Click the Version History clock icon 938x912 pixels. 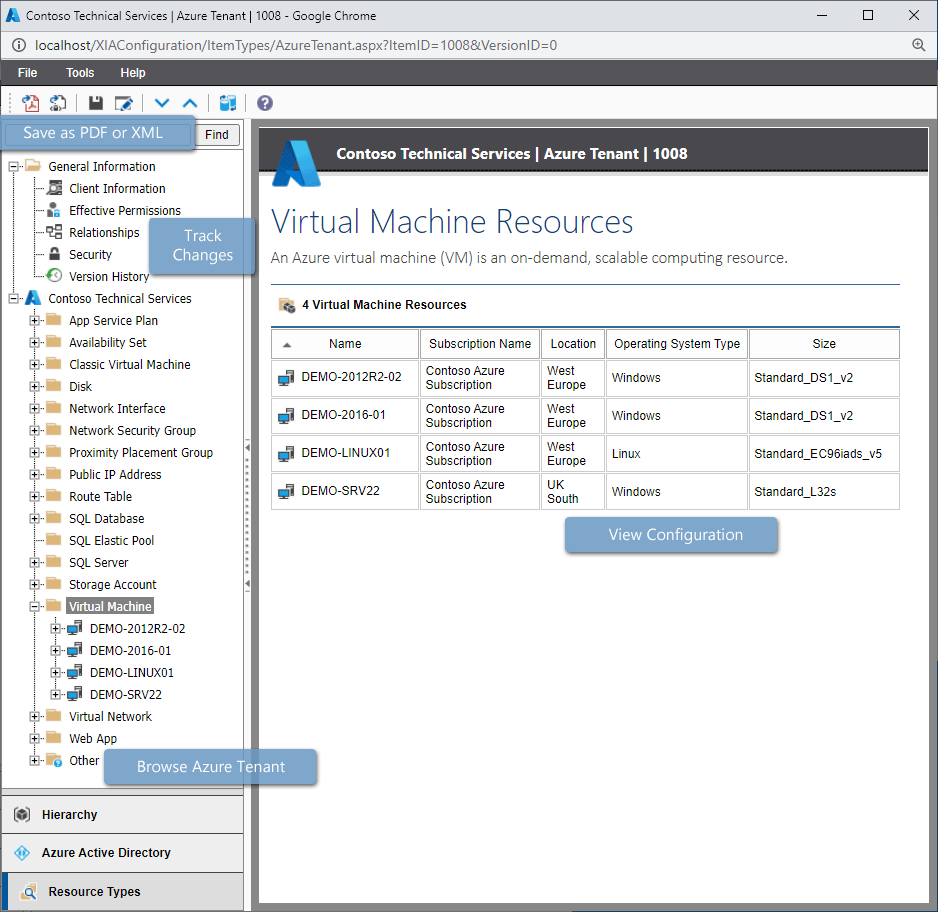click(x=54, y=276)
